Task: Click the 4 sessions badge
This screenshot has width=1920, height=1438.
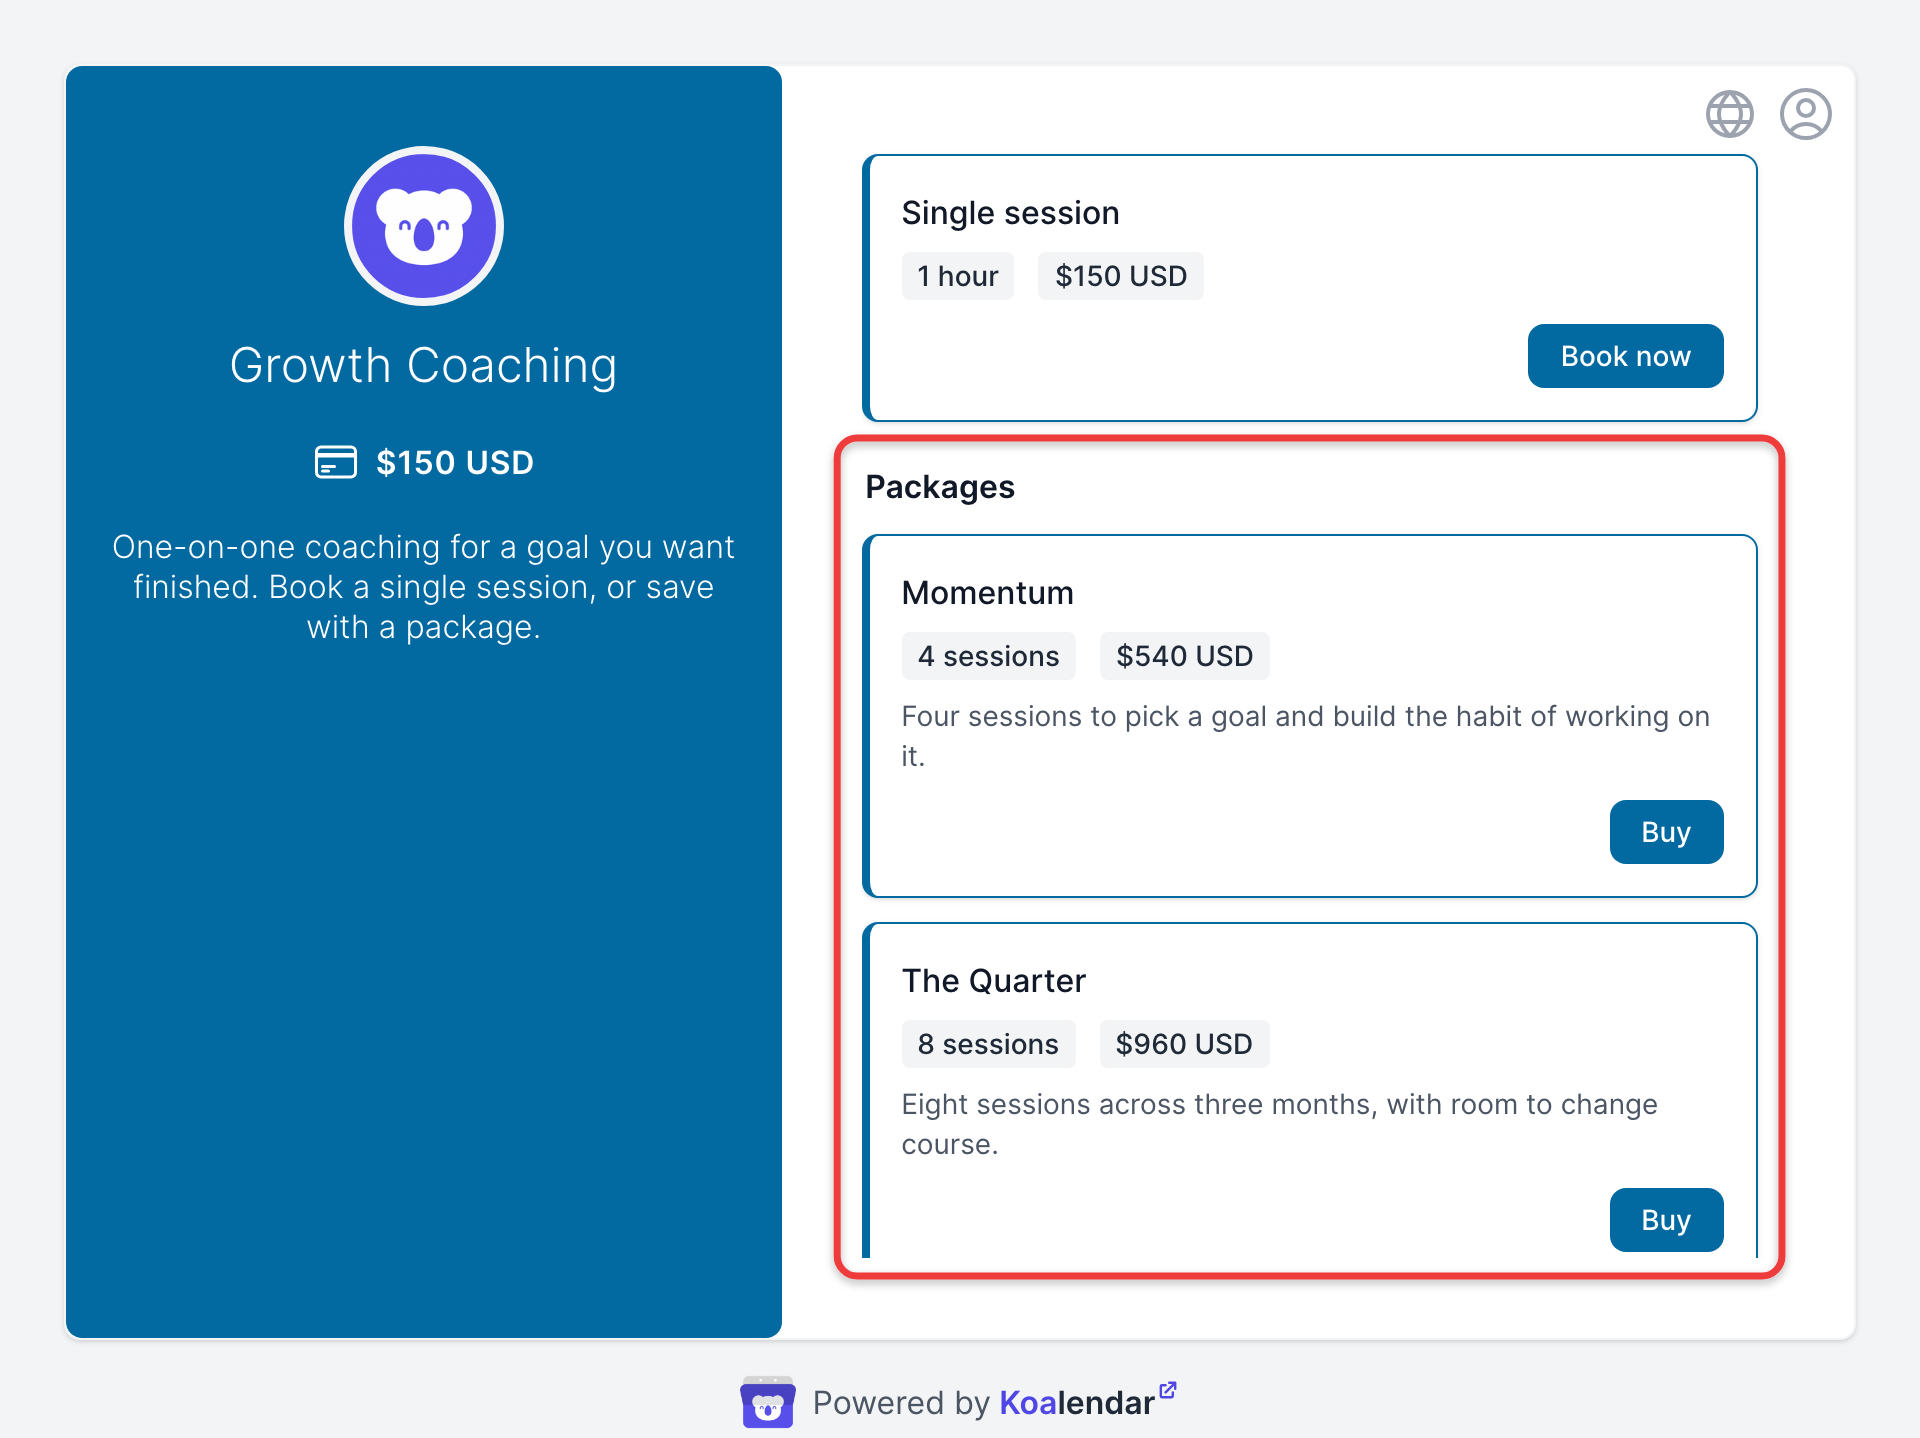Action: 988,656
